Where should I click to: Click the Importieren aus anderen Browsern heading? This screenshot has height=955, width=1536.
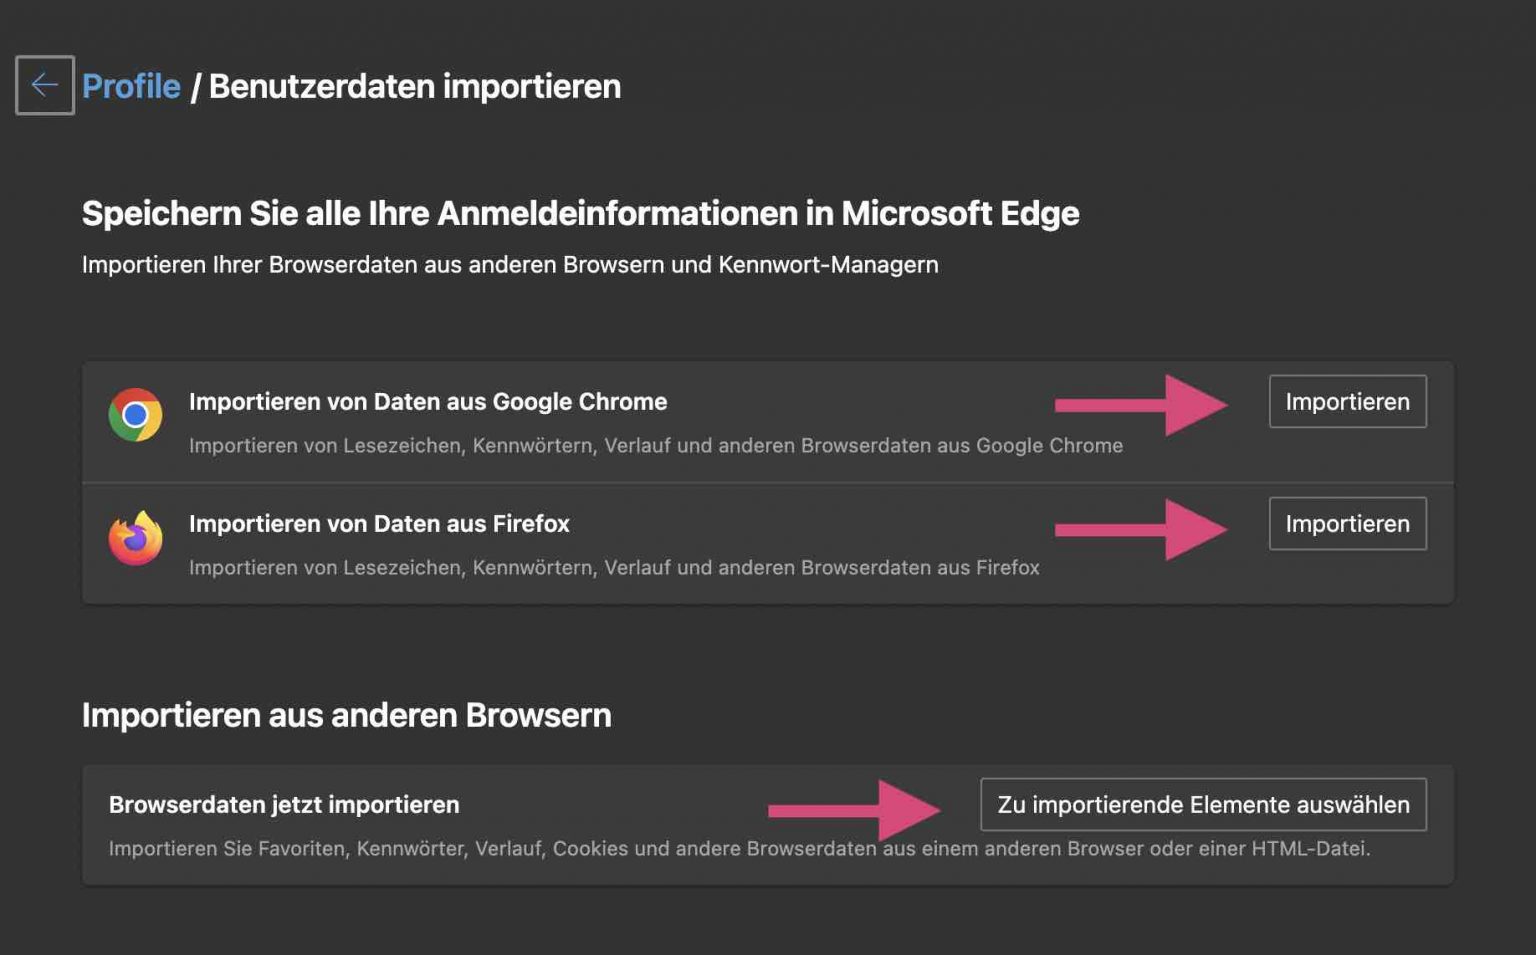[x=347, y=715]
